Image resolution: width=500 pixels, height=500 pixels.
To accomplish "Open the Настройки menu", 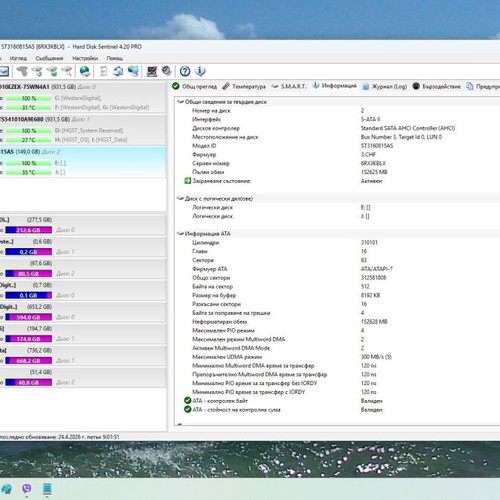I will pyautogui.click(x=85, y=58).
